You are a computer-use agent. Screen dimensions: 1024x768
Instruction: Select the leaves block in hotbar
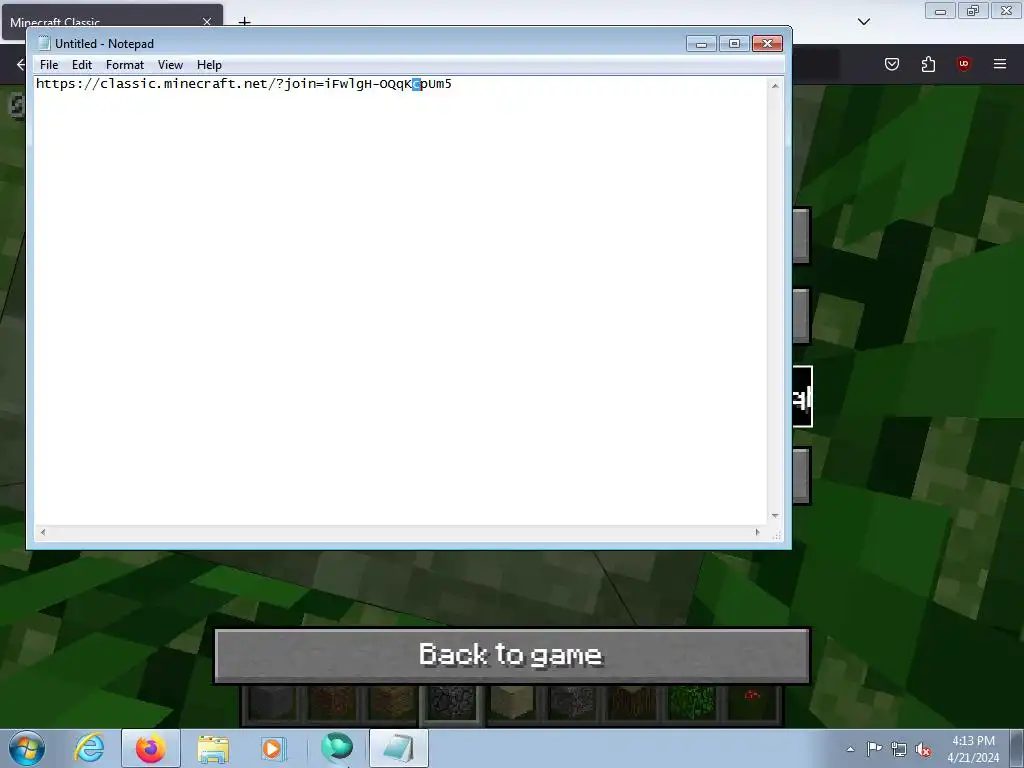(x=692, y=704)
